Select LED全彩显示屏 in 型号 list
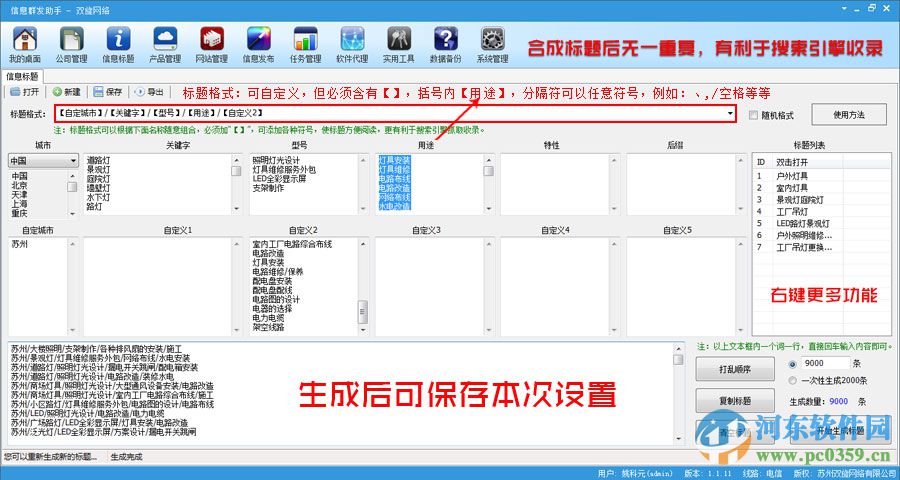This screenshot has height=480, width=900. (x=279, y=179)
